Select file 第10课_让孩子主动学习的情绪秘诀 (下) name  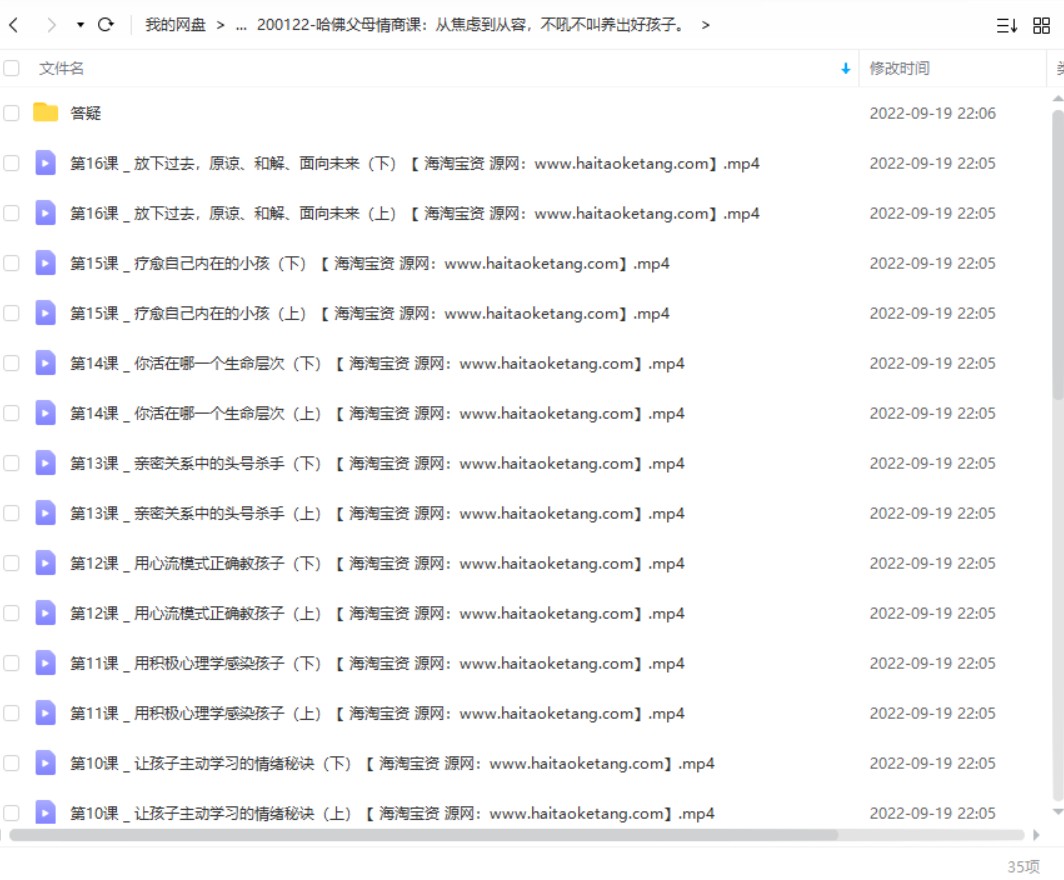coord(392,764)
